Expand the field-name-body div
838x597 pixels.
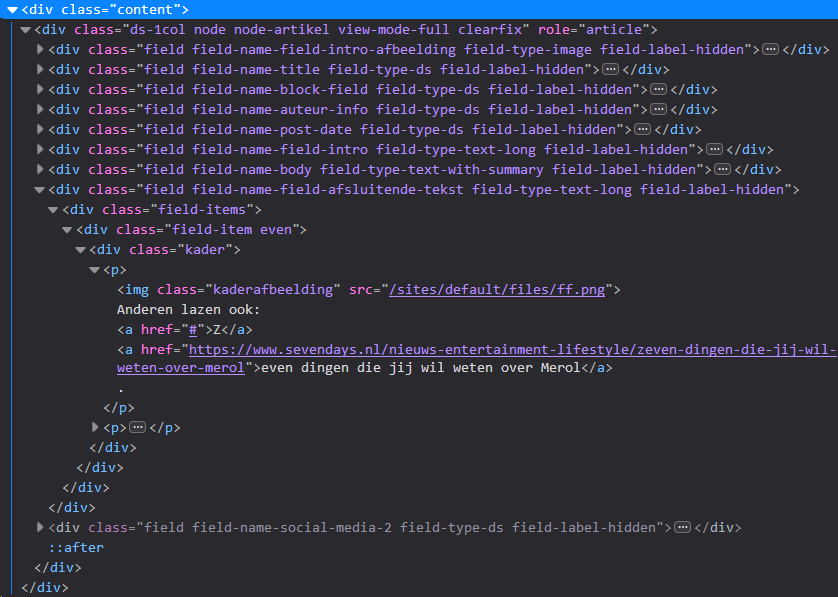[40, 170]
